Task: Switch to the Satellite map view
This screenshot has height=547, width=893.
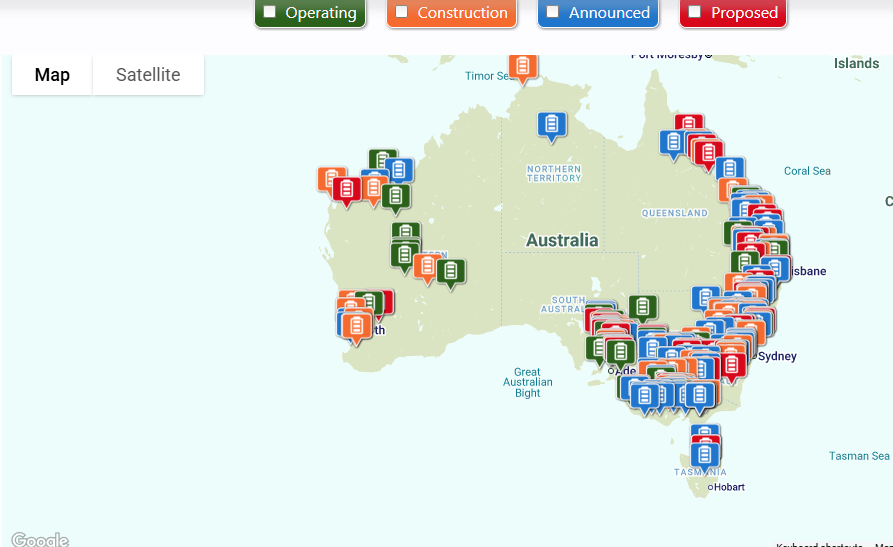Action: [148, 75]
